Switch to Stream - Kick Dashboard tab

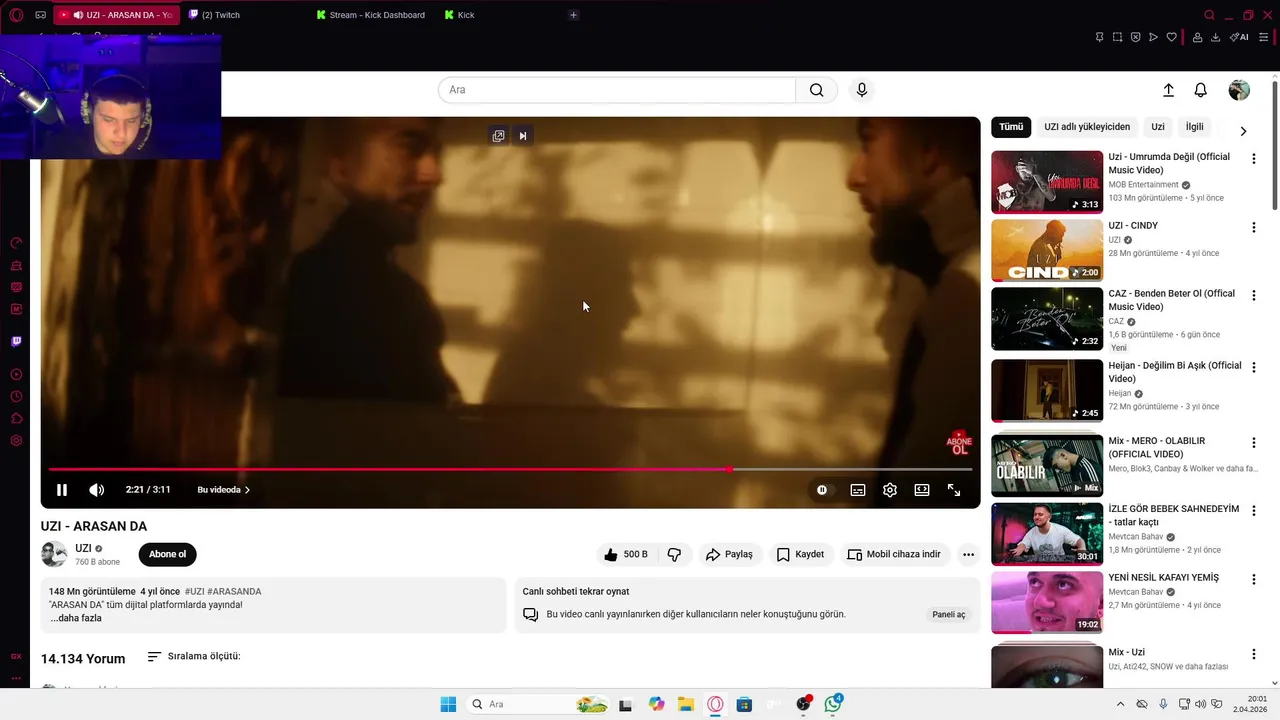tap(371, 15)
